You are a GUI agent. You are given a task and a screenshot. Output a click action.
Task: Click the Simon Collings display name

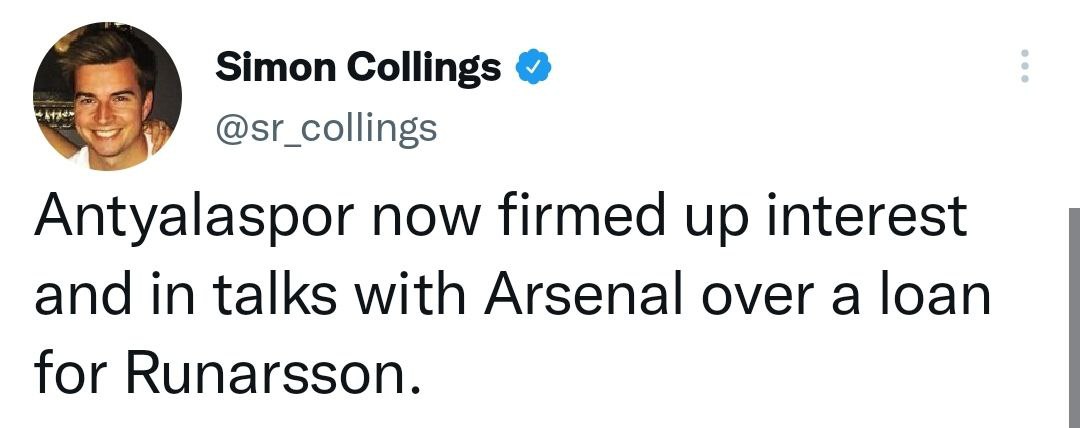point(358,68)
